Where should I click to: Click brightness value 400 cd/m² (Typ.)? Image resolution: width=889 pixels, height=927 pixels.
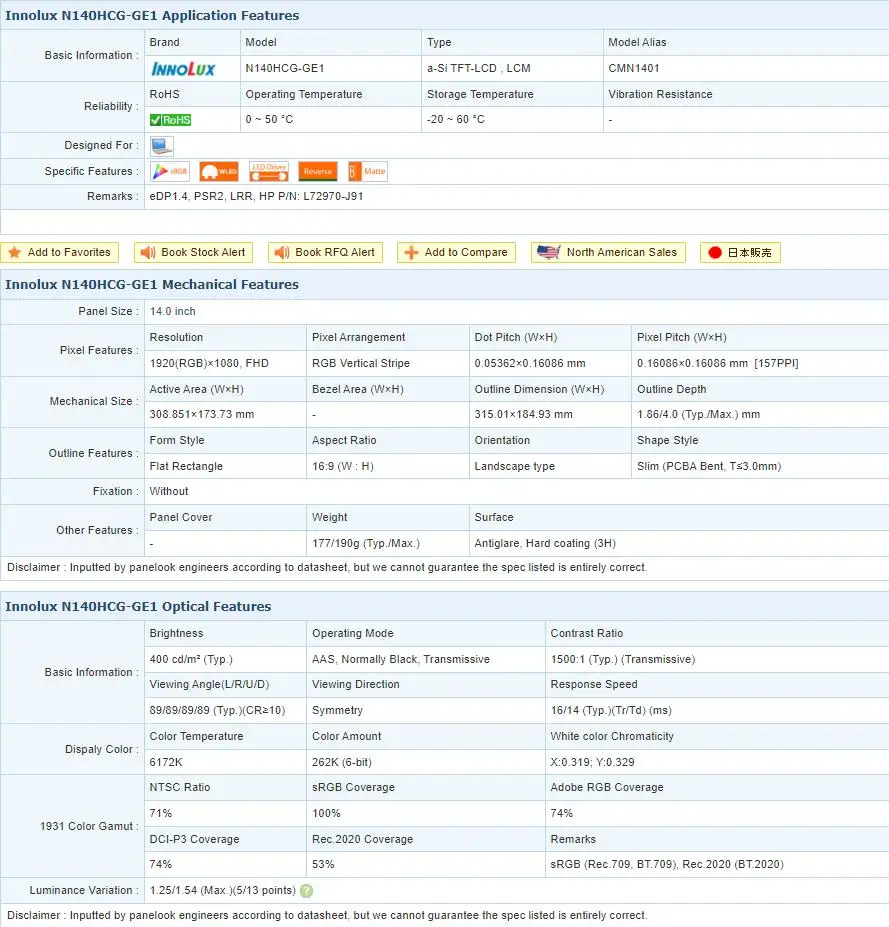(x=191, y=659)
